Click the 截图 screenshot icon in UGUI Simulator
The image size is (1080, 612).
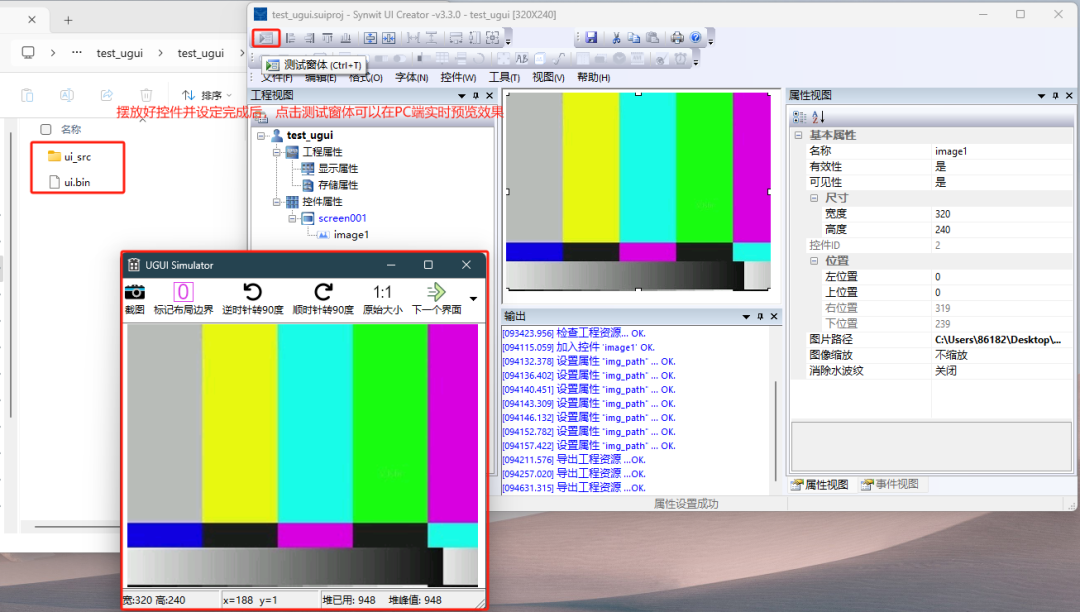135,292
